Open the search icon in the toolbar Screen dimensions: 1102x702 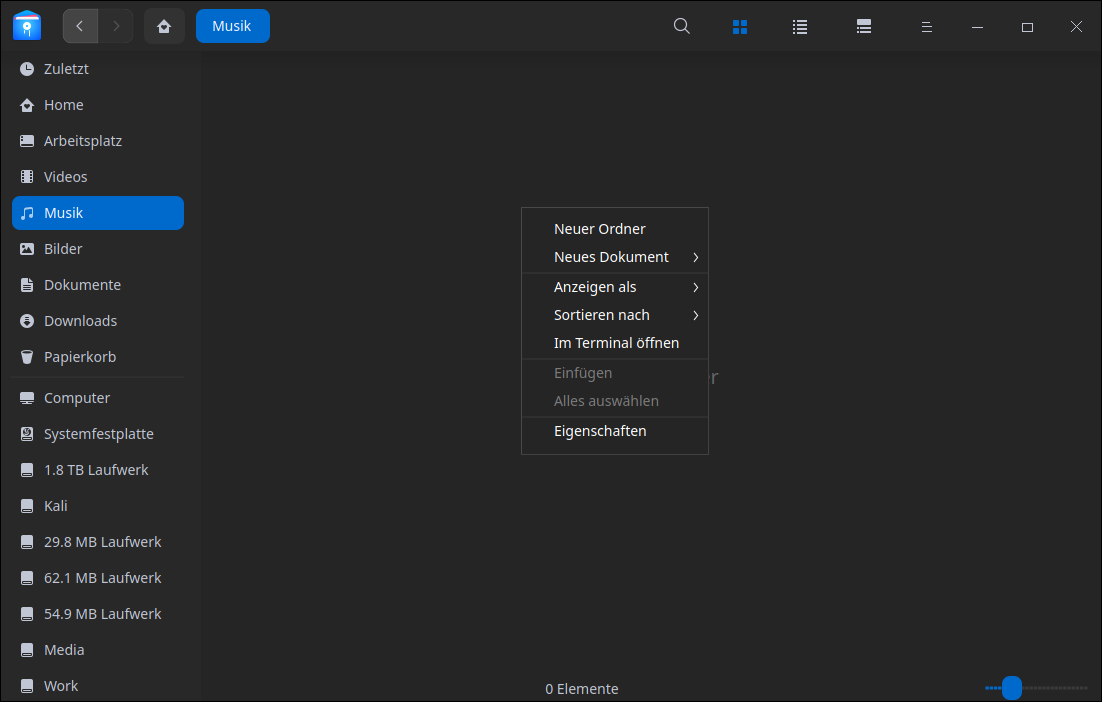[x=682, y=26]
